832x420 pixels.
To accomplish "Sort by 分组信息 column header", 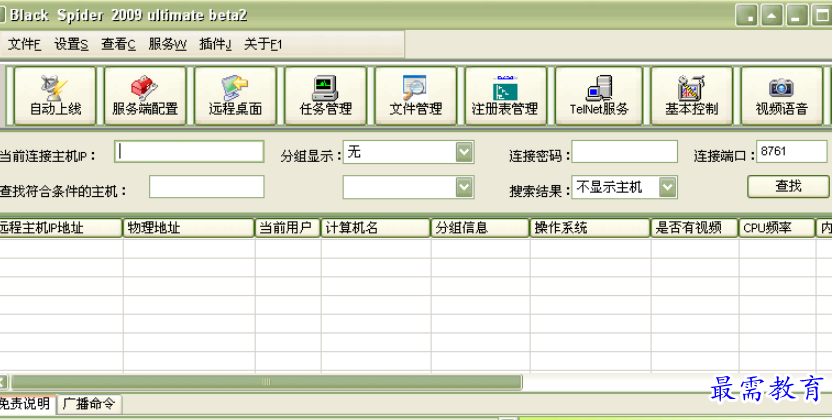I will point(480,228).
